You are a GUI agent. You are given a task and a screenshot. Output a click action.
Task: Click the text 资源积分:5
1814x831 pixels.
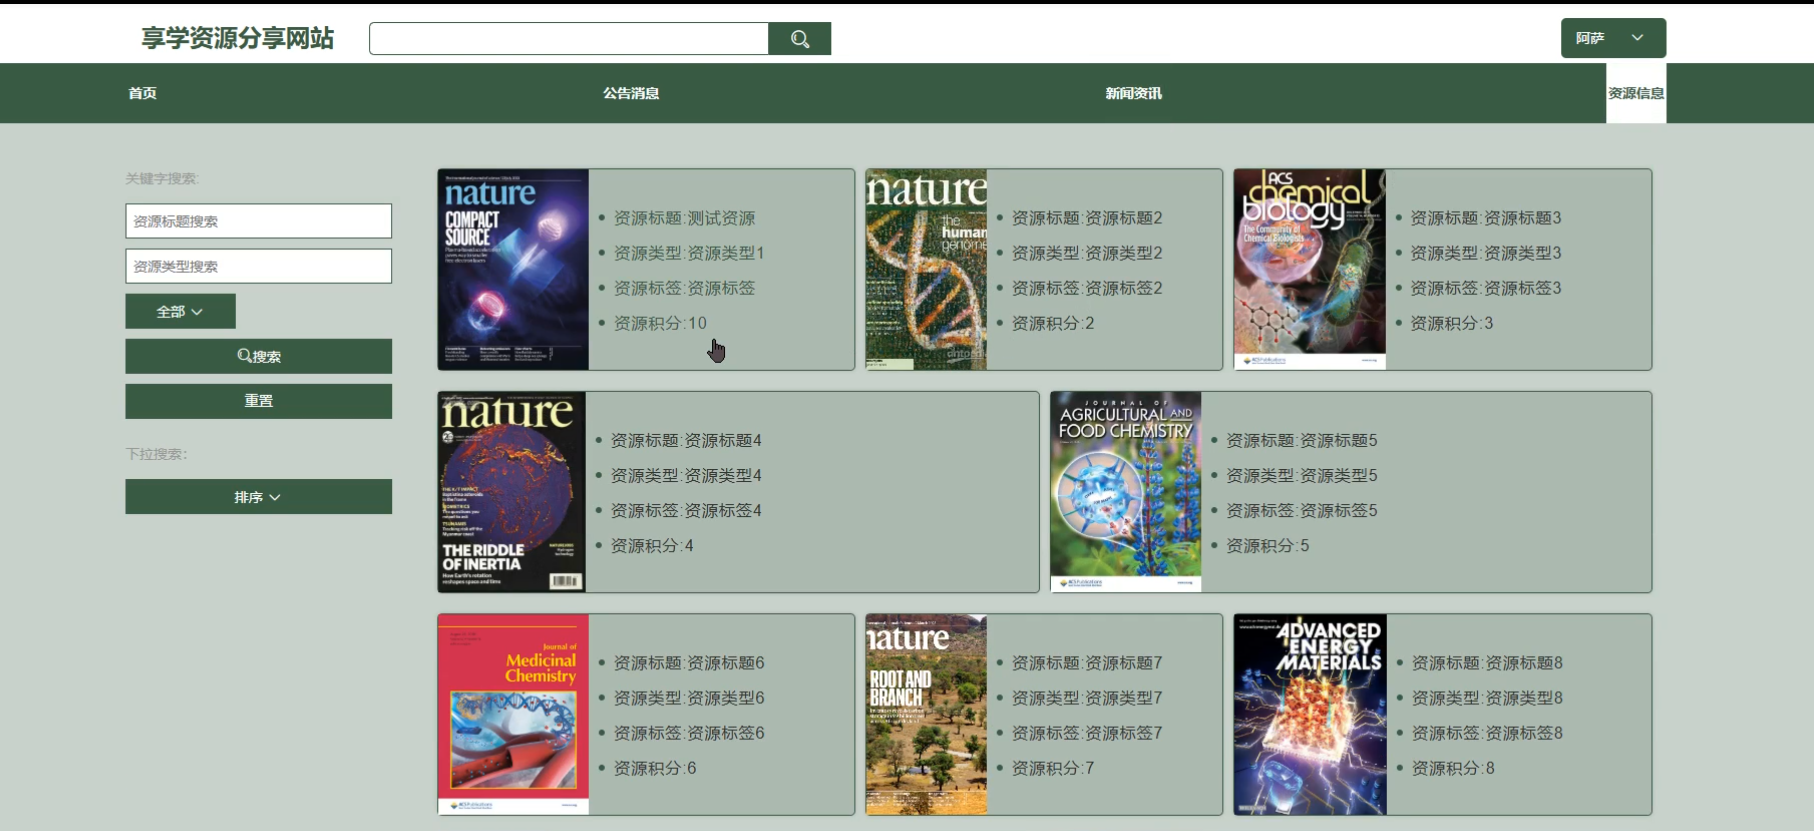point(1268,545)
